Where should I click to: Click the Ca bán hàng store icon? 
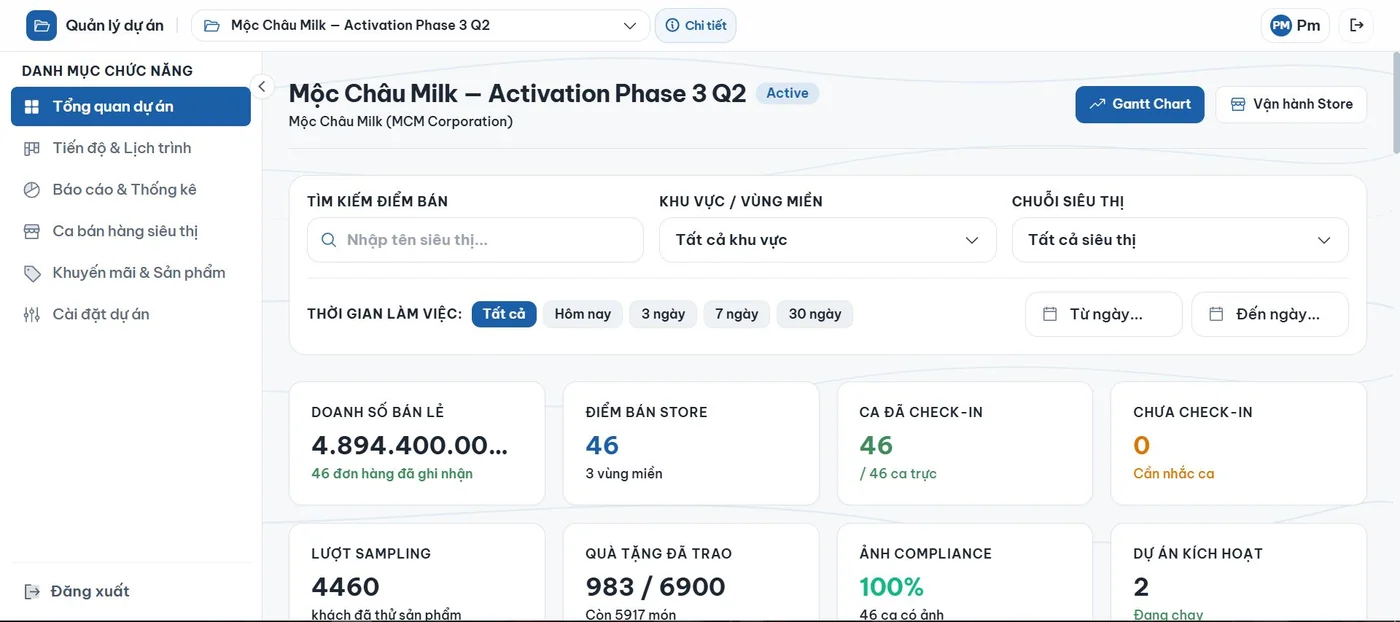(x=32, y=231)
